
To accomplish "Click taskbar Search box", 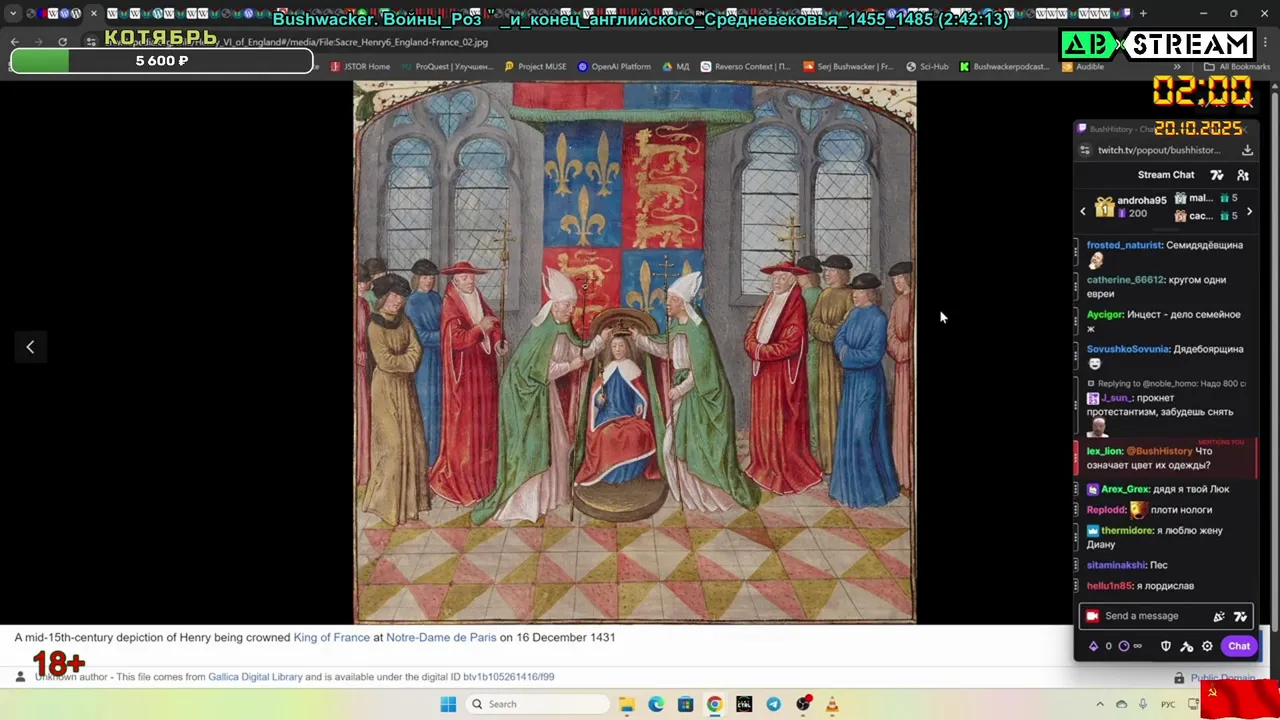I will pos(539,704).
